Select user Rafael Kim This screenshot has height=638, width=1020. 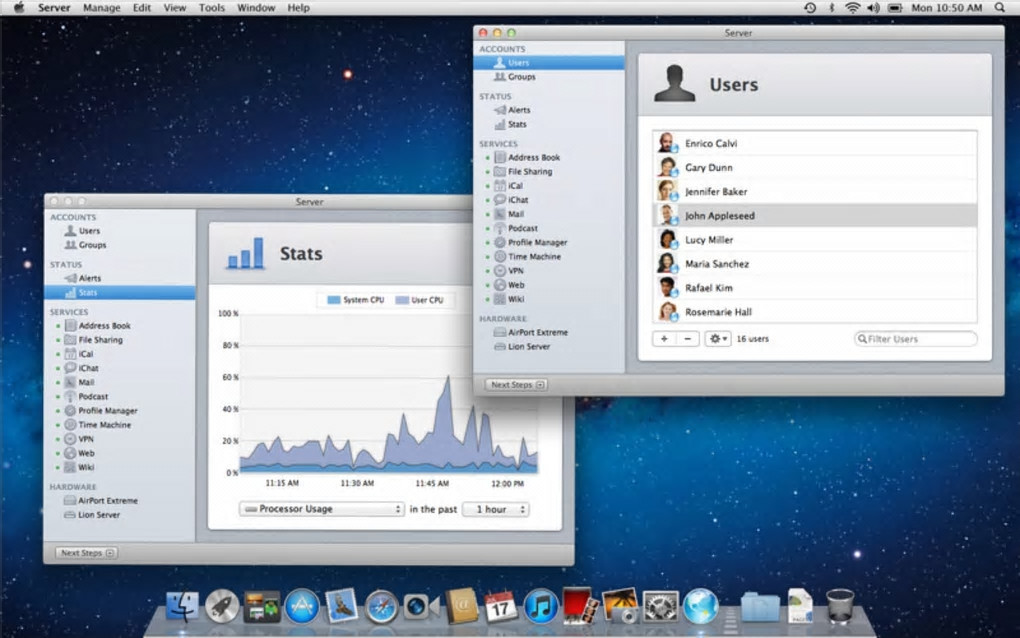[x=814, y=287]
